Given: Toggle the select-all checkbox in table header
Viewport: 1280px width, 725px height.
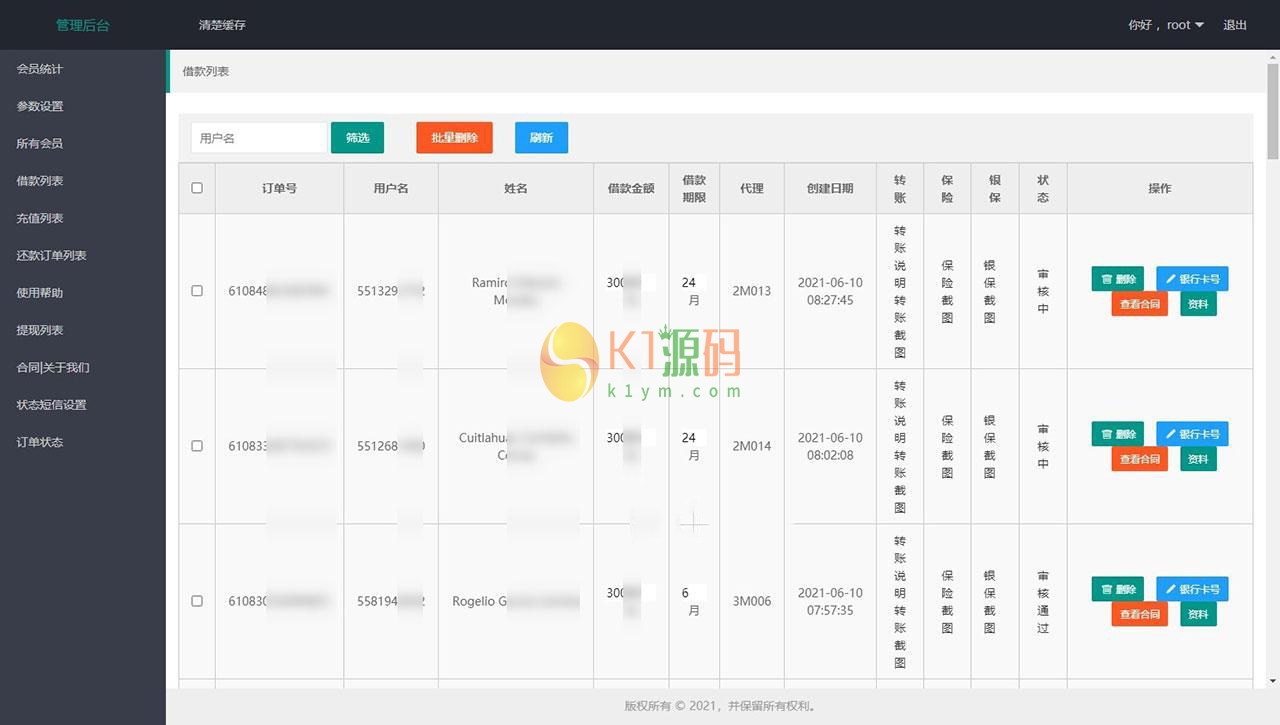Looking at the screenshot, I should pos(197,188).
